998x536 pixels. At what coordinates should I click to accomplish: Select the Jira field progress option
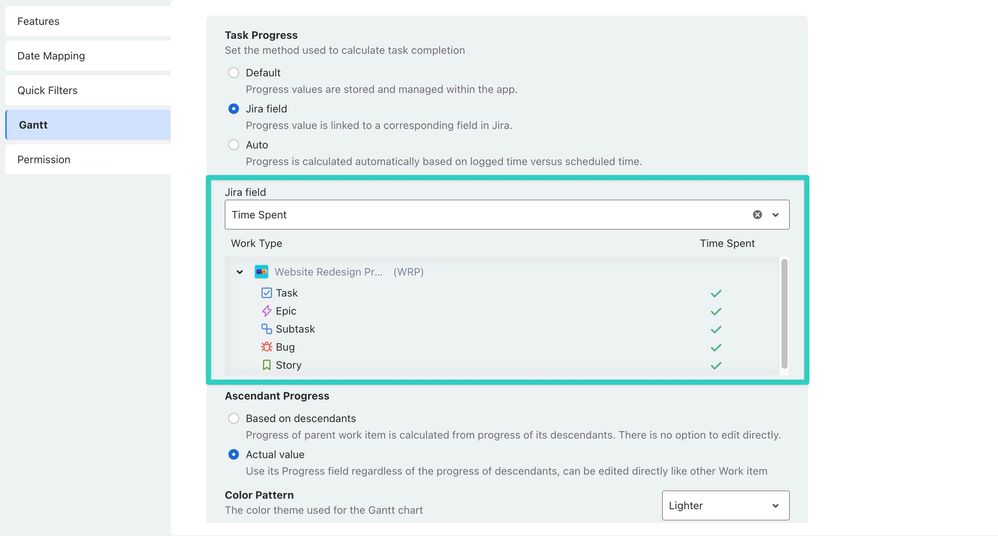point(234,109)
